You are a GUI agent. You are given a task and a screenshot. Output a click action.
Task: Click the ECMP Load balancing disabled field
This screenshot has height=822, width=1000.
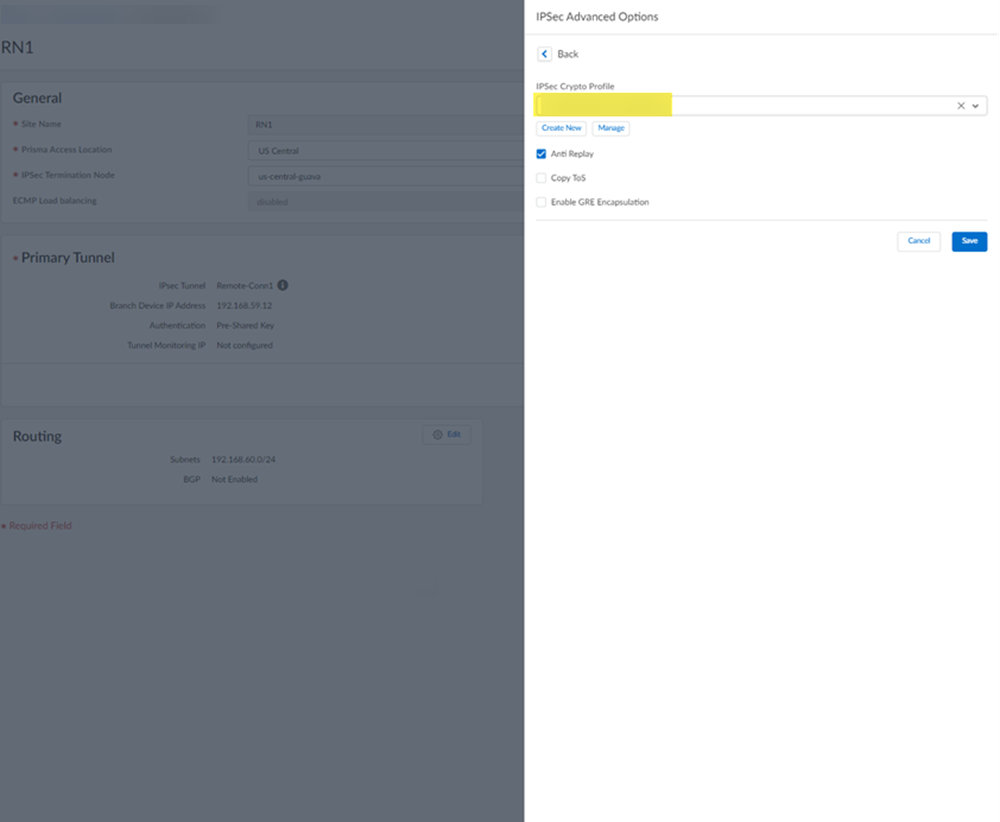[x=386, y=202]
